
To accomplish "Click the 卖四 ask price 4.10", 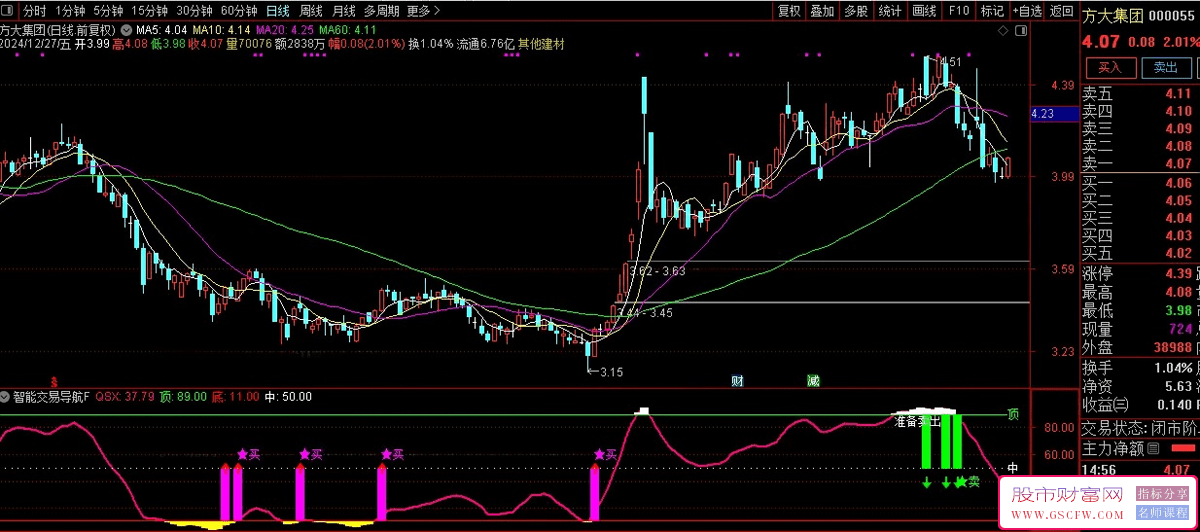I will coord(1178,110).
